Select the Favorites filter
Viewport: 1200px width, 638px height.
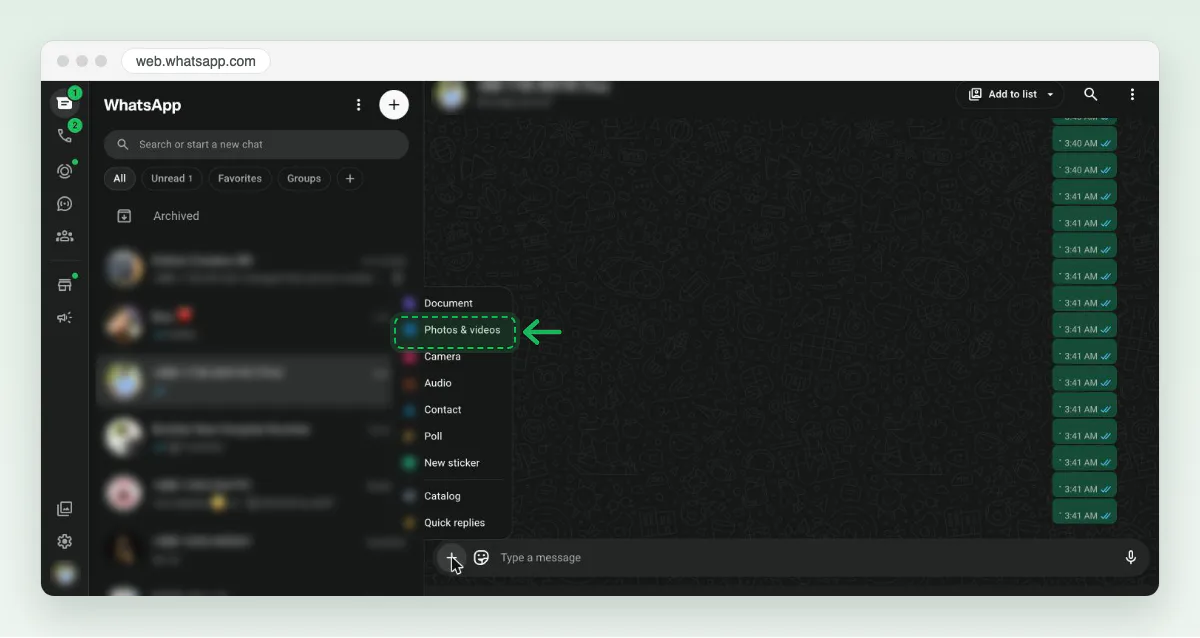pyautogui.click(x=240, y=179)
